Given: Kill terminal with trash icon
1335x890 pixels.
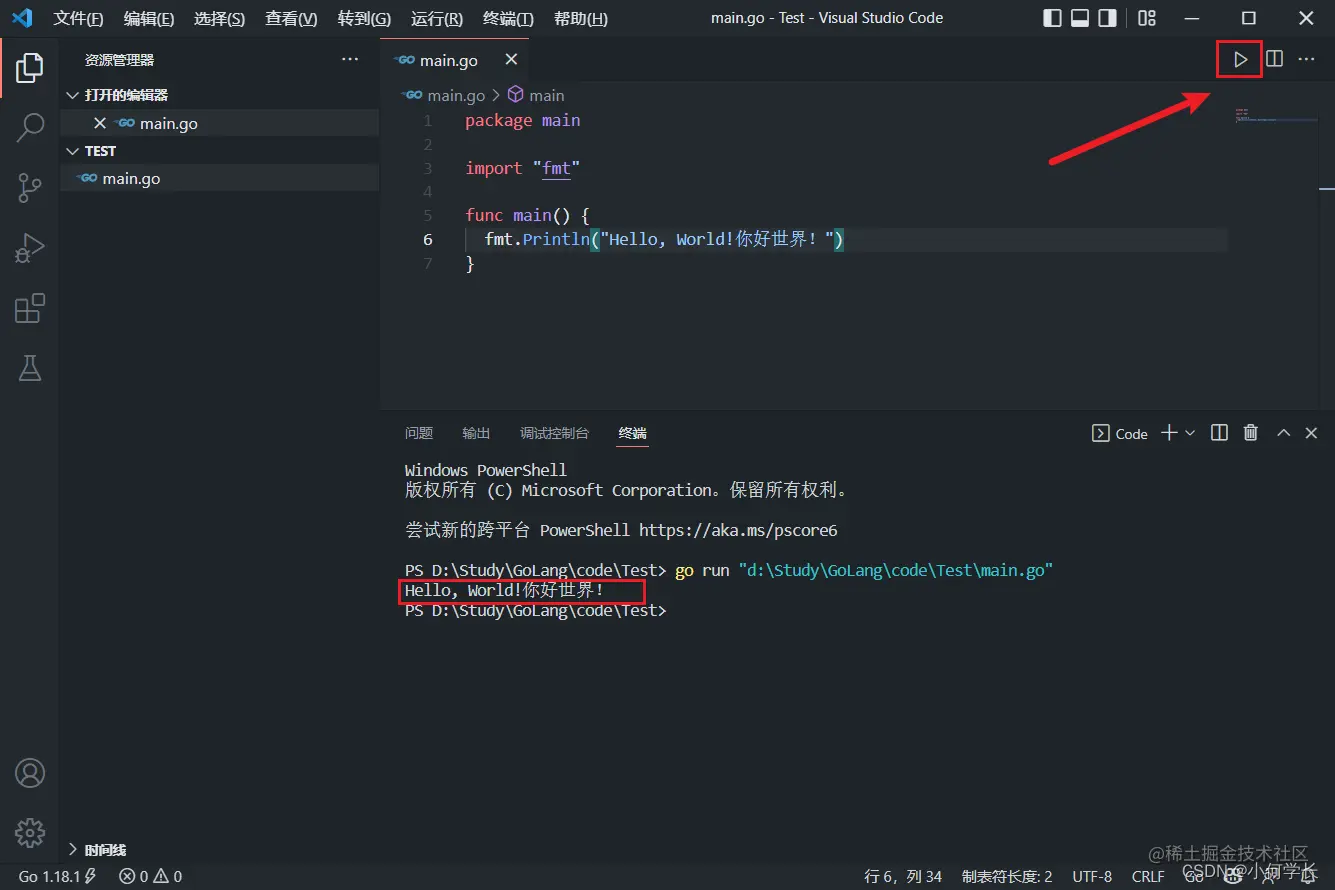Looking at the screenshot, I should (1250, 433).
